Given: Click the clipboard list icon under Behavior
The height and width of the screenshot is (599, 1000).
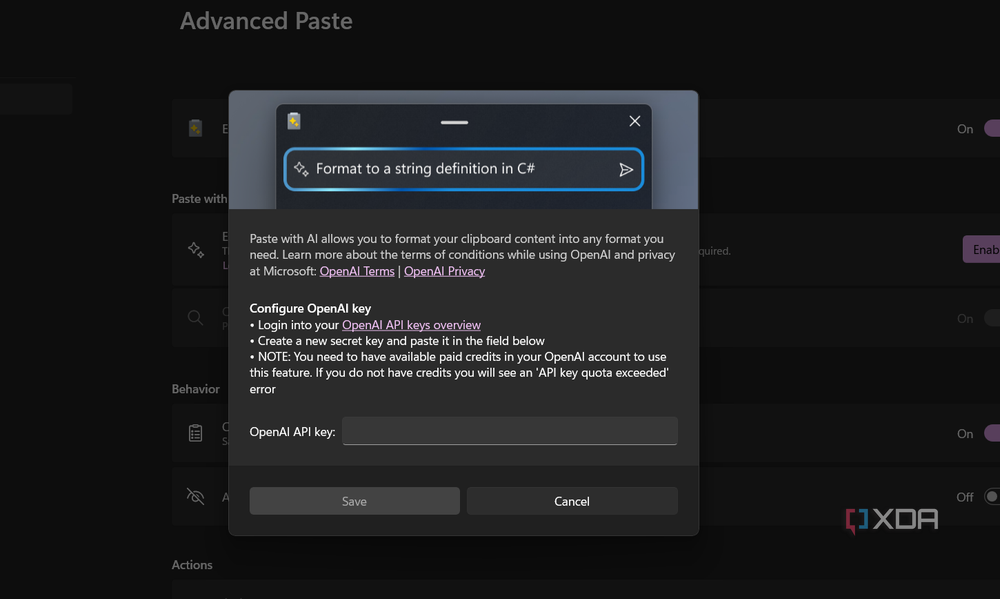Looking at the screenshot, I should (x=196, y=433).
